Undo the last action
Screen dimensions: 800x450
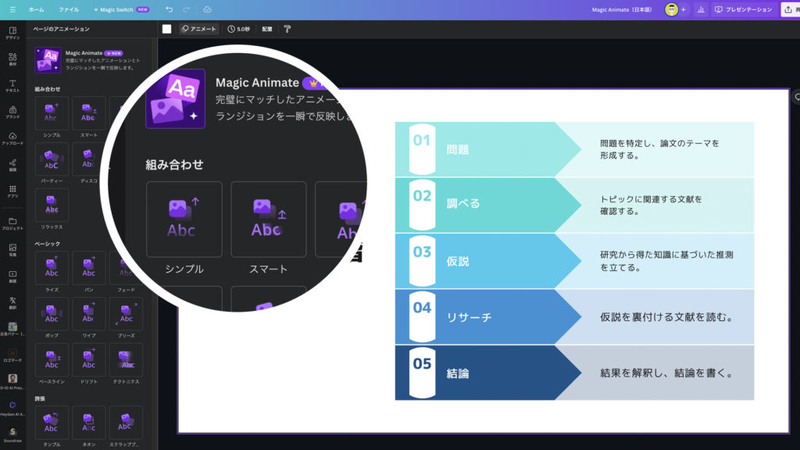[169, 10]
